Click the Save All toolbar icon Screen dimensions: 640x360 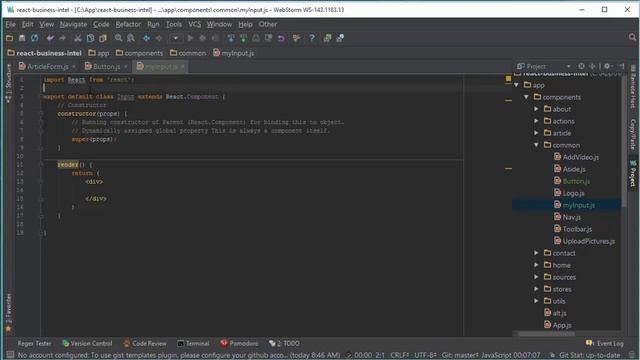(x=22, y=38)
